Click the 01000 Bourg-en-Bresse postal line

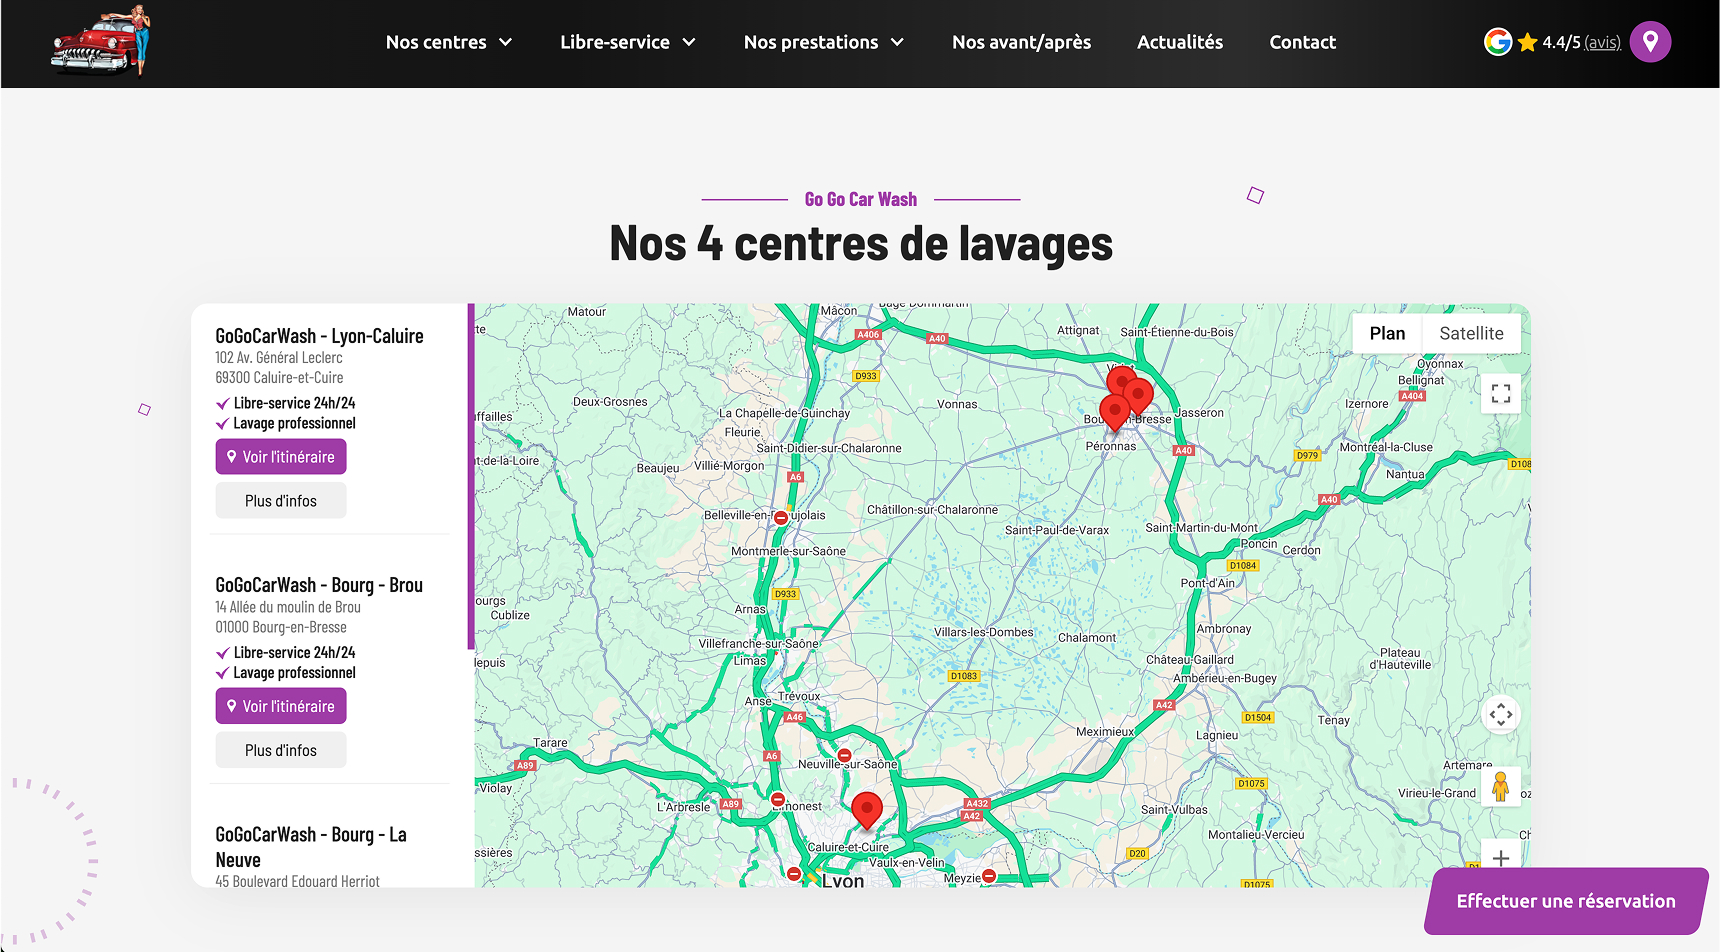281,627
